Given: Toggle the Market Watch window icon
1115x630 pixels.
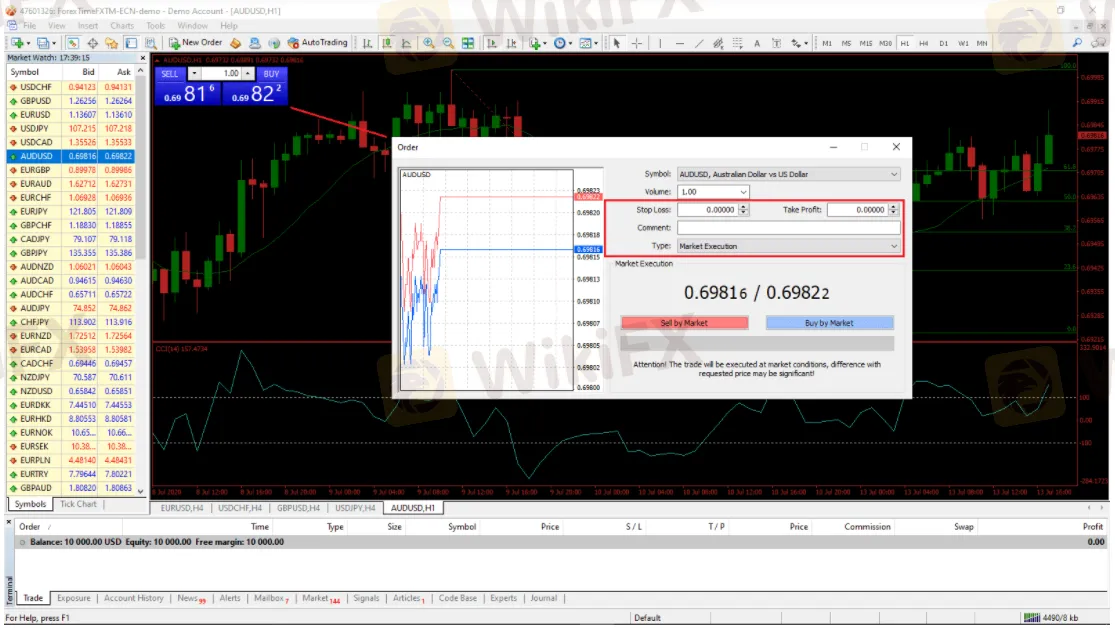Looking at the screenshot, I should coord(73,43).
